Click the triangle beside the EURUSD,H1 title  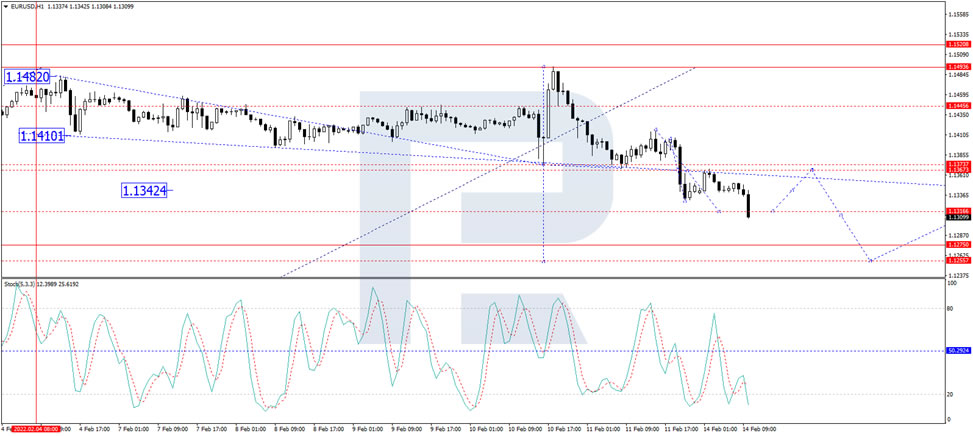[x=6, y=6]
